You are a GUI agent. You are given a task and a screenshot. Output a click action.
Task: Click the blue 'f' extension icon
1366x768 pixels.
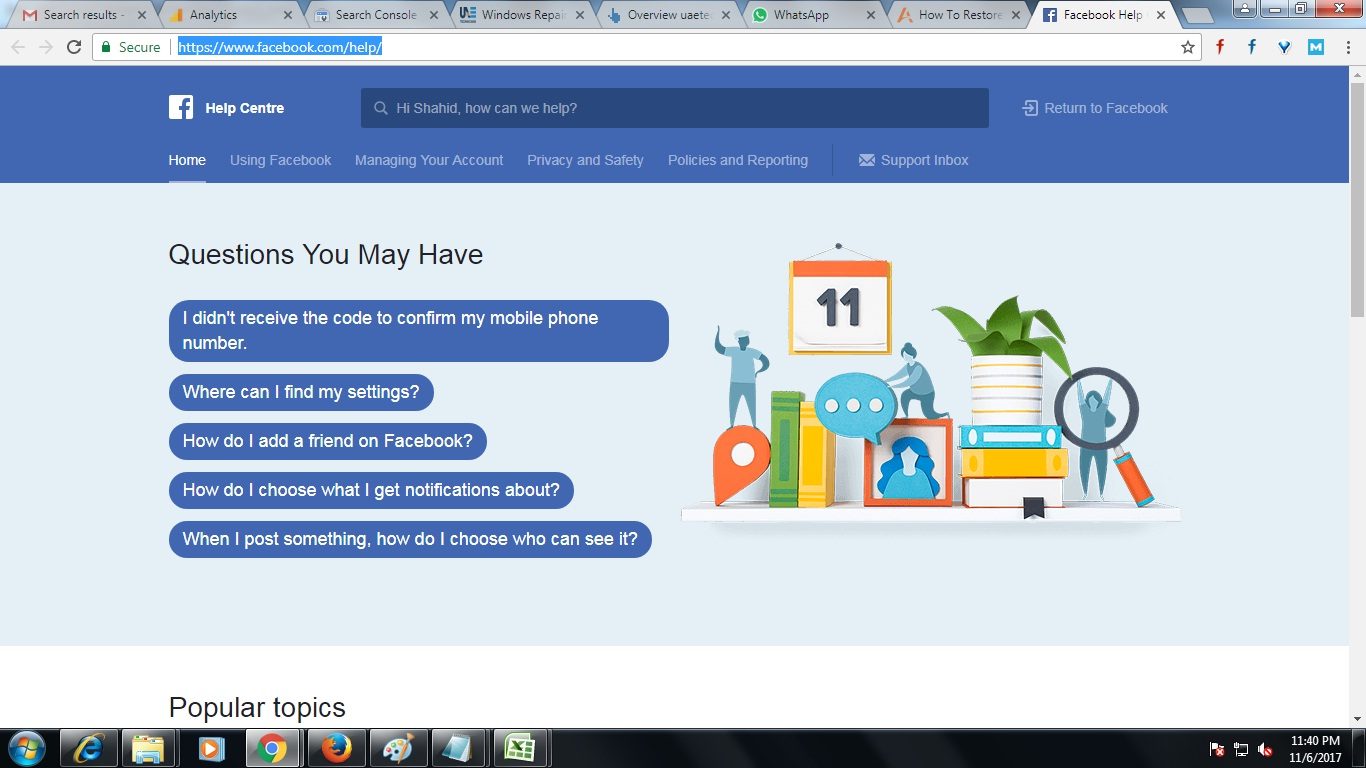tap(1252, 47)
